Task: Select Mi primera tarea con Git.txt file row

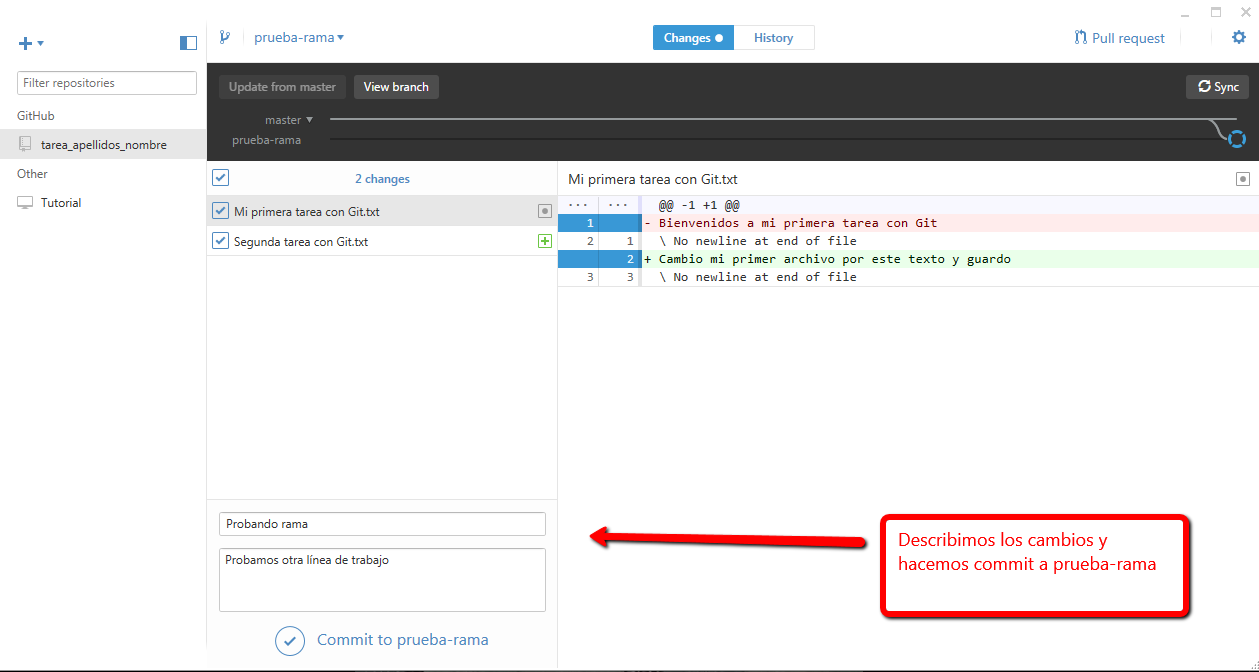Action: pos(382,211)
